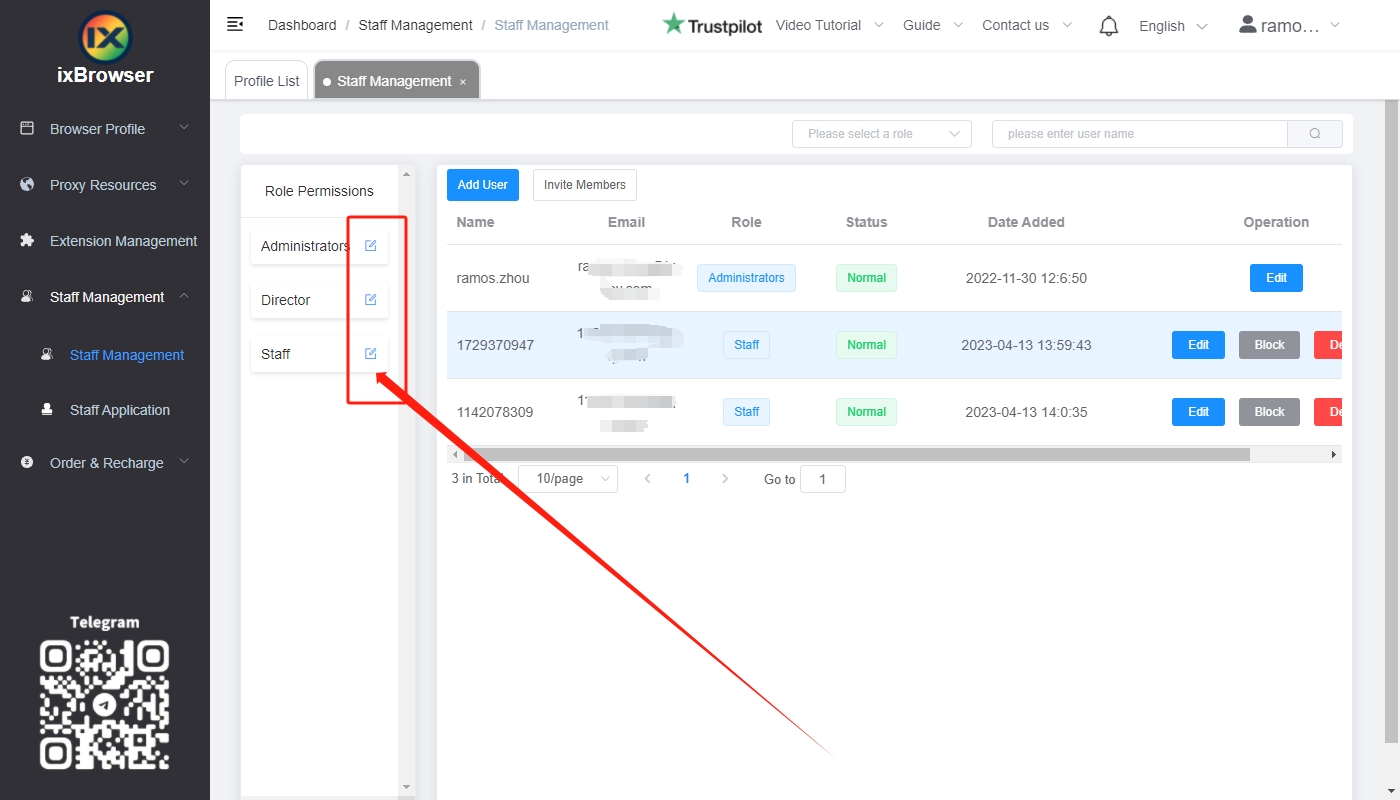Image resolution: width=1400 pixels, height=800 pixels.
Task: Click the Telegram QR code
Action: pos(104,706)
